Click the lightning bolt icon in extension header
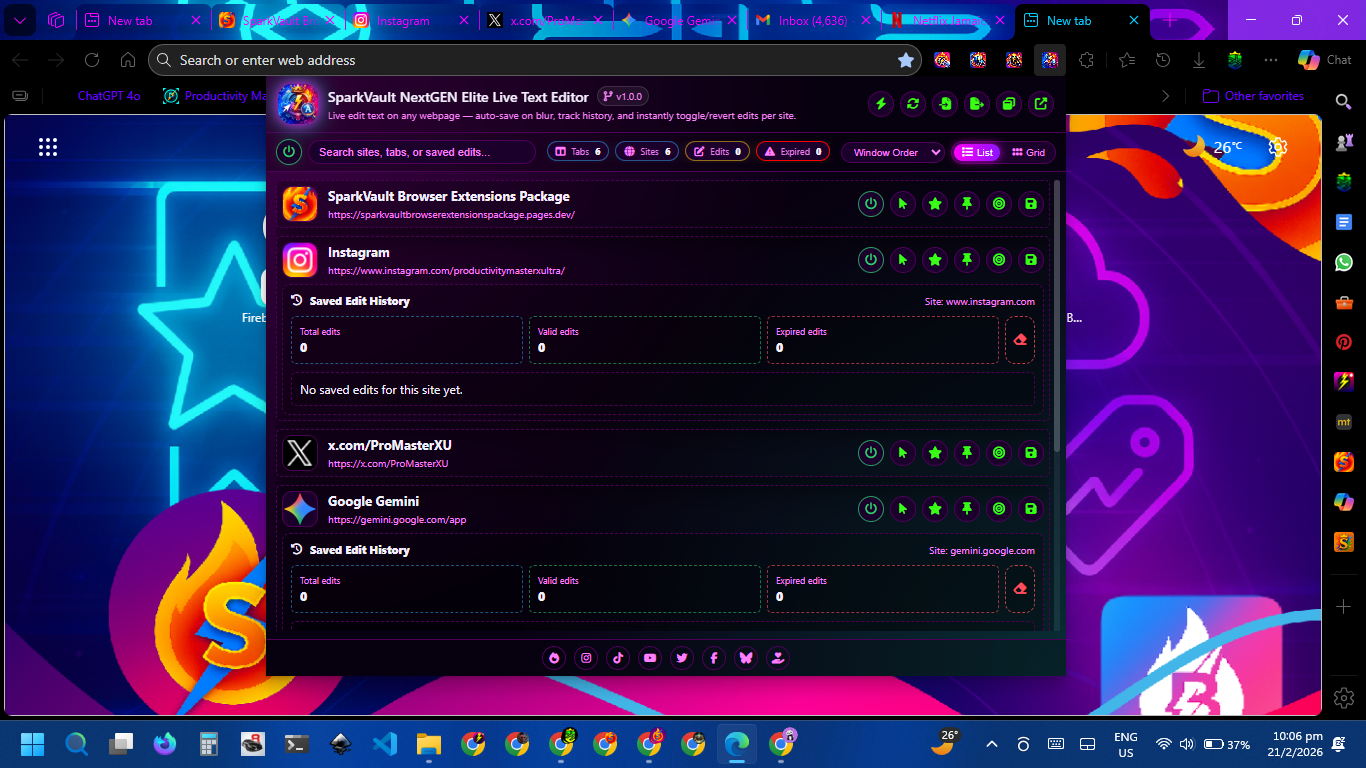This screenshot has width=1366, height=768. tap(881, 103)
